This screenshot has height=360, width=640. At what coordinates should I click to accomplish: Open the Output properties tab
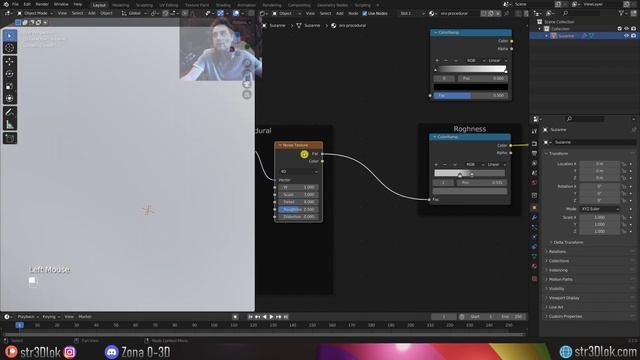click(x=534, y=153)
